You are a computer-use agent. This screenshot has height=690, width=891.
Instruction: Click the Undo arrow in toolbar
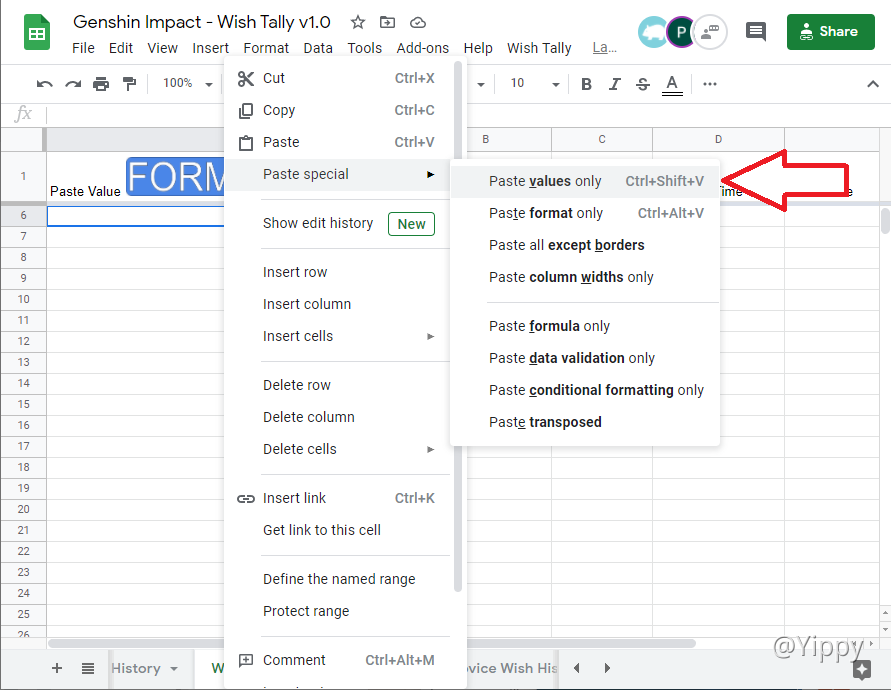pos(44,83)
